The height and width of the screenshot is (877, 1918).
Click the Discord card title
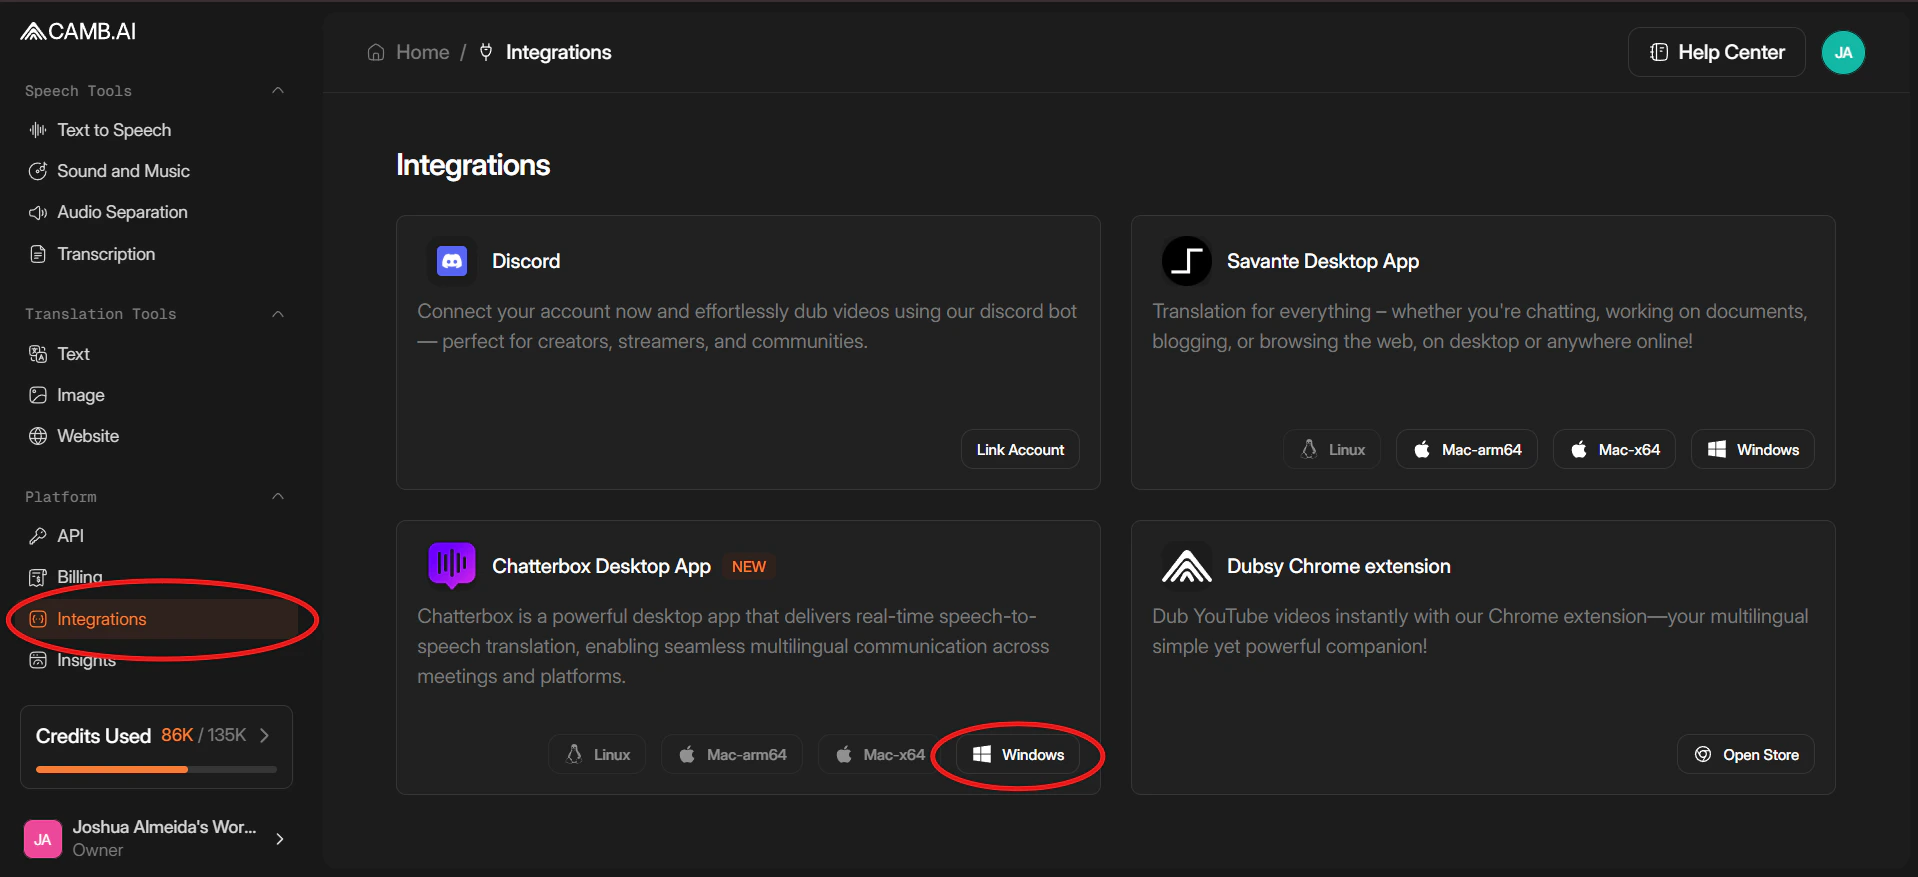(x=526, y=261)
